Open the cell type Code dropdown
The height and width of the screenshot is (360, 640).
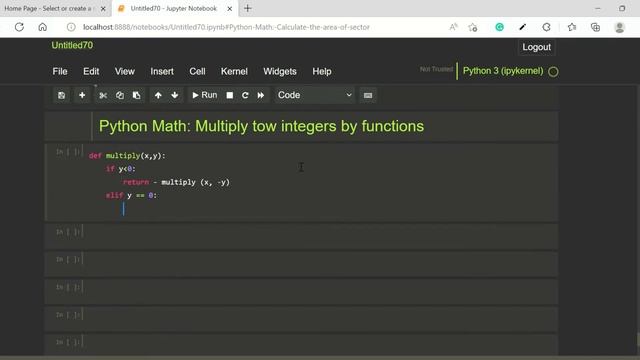314,95
